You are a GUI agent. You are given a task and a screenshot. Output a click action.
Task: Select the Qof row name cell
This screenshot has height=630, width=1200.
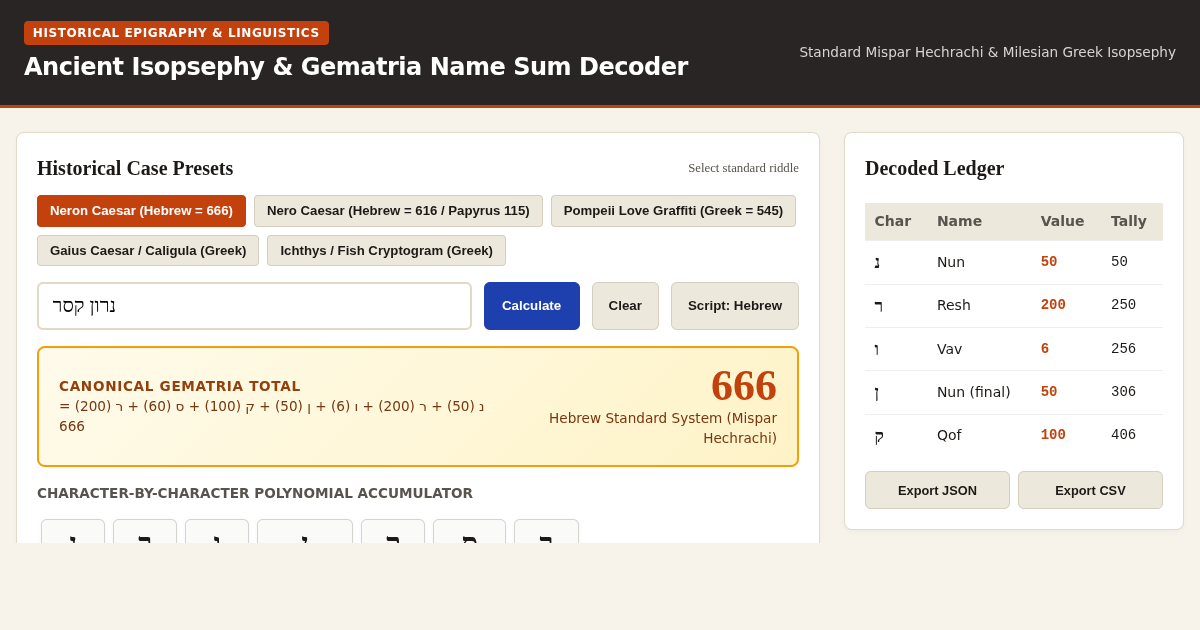949,435
